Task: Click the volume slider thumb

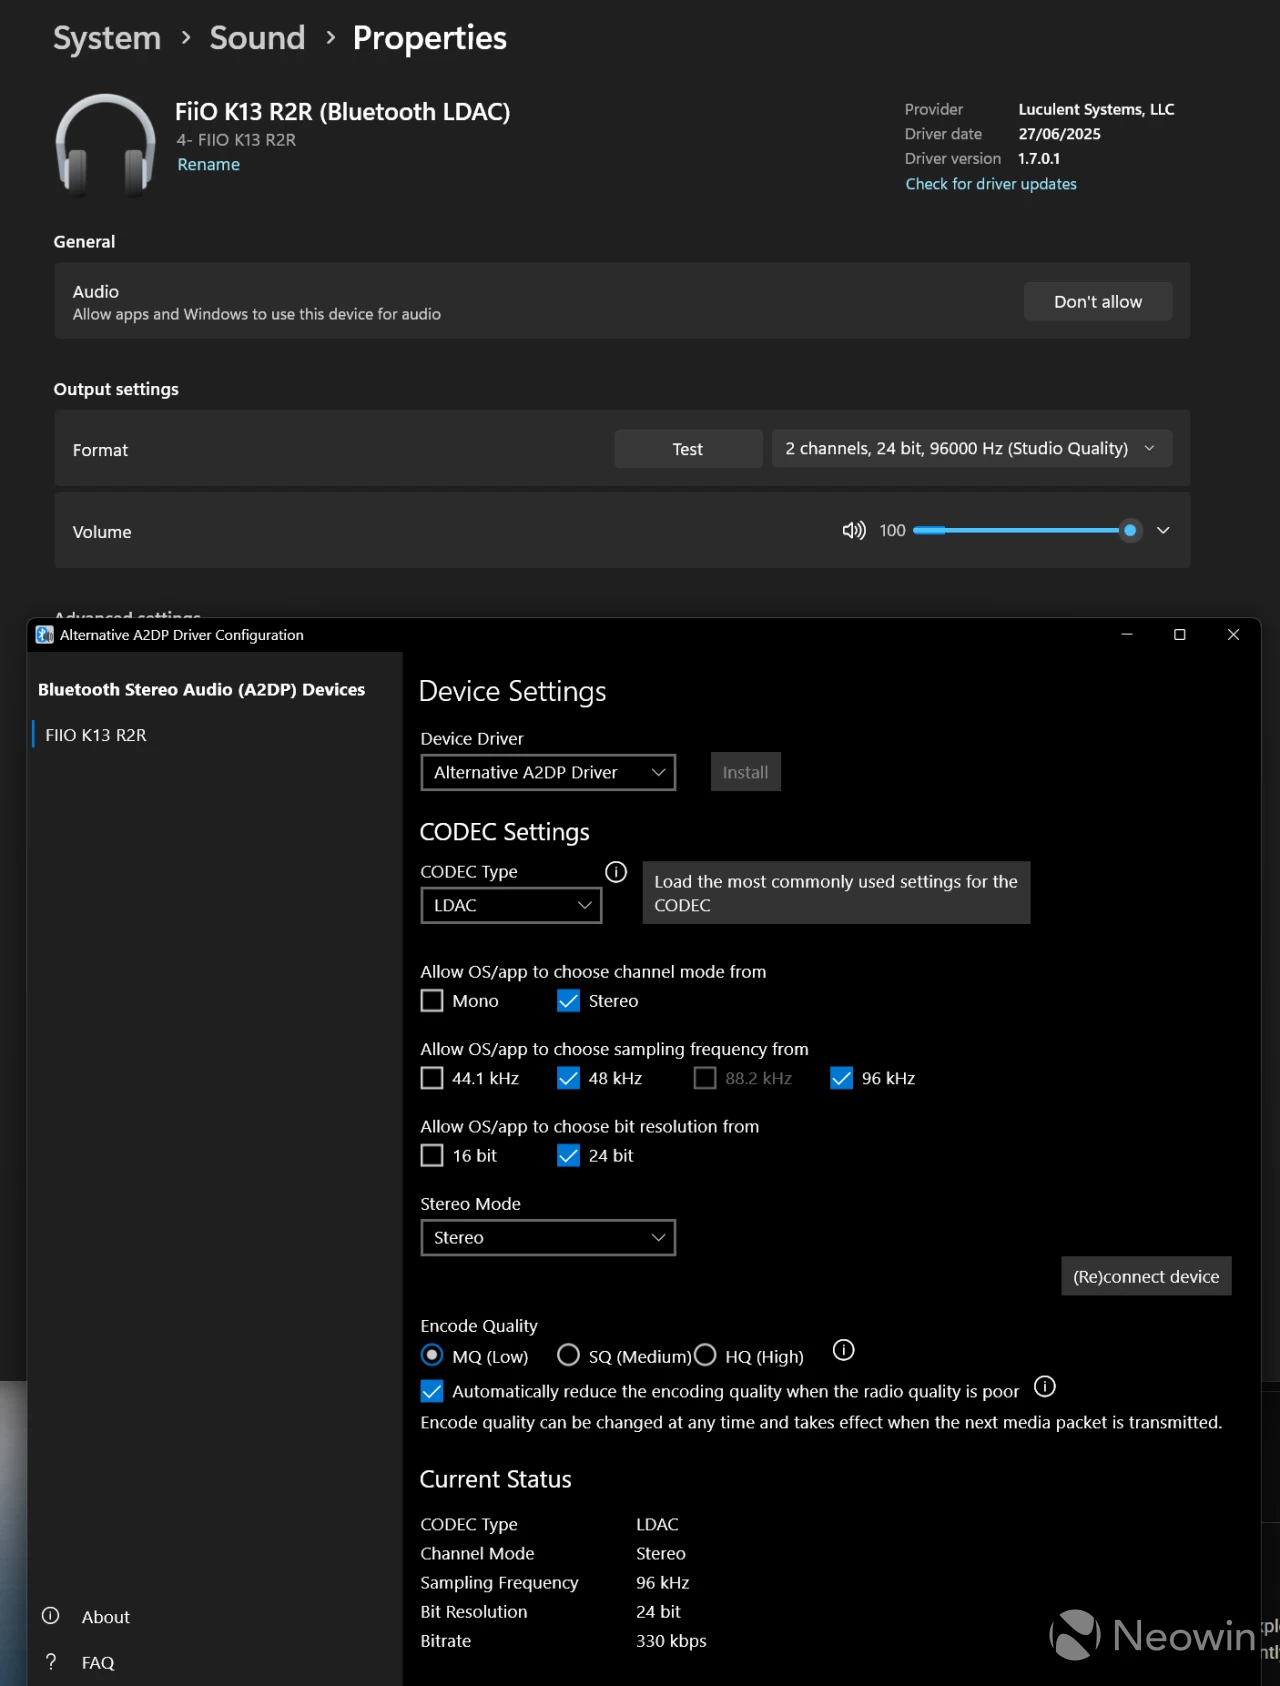Action: (1130, 530)
